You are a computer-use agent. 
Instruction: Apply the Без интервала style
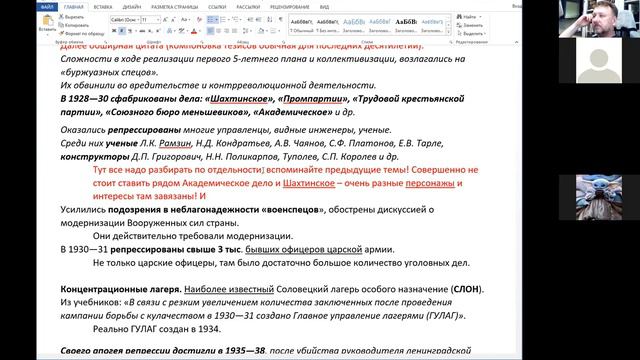coord(327,25)
